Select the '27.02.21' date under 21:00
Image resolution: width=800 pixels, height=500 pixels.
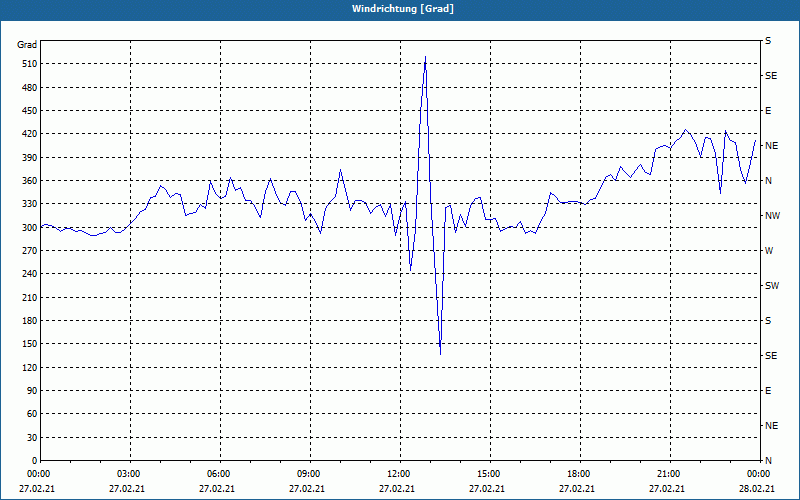[x=667, y=489]
